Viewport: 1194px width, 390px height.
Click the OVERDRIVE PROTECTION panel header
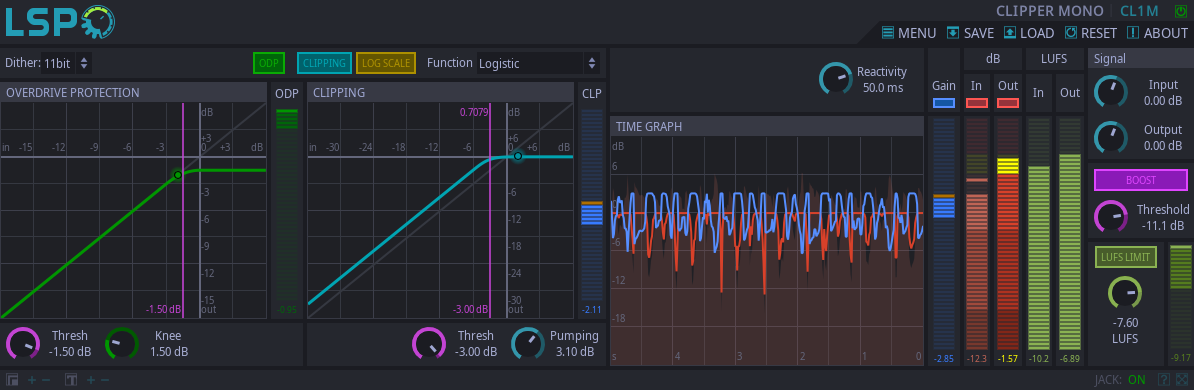pos(133,92)
